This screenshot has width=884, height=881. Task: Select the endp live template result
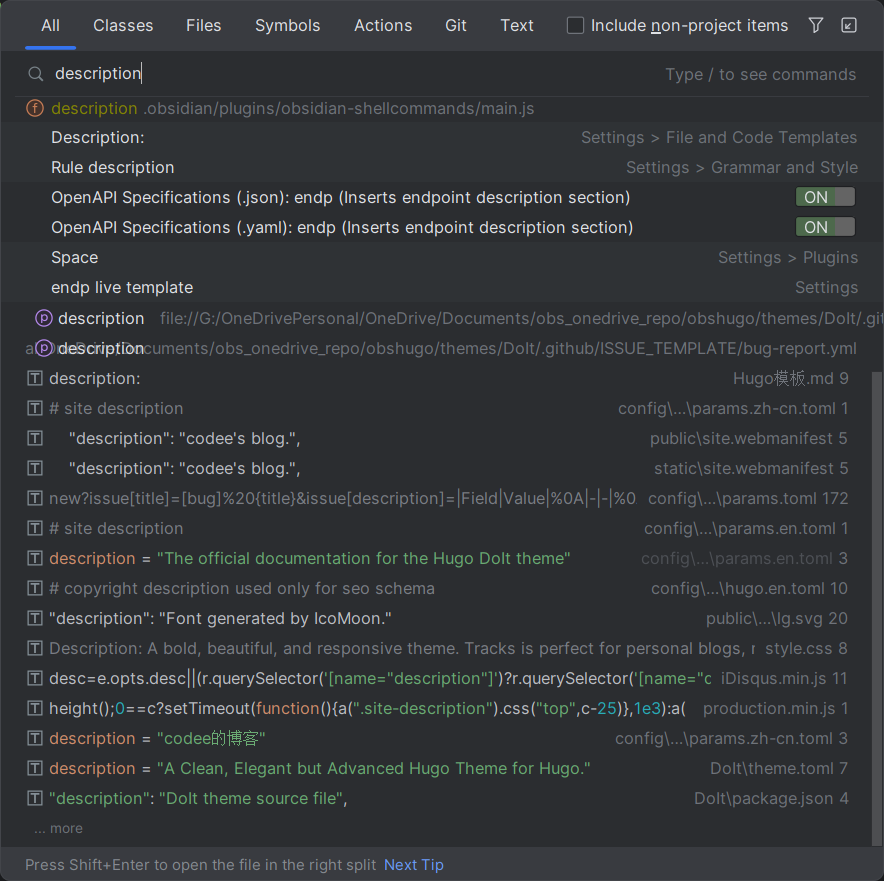pyautogui.click(x=122, y=287)
